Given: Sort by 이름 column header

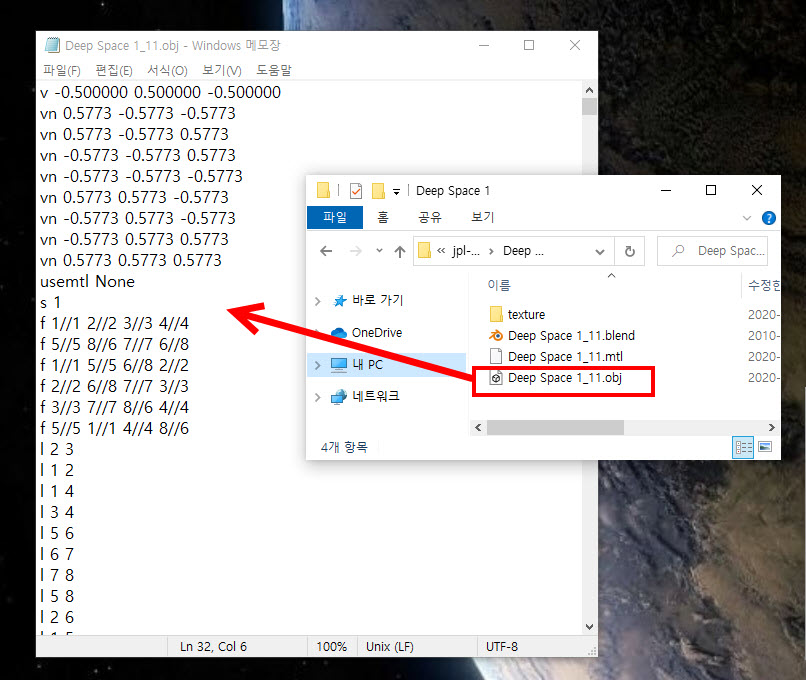Looking at the screenshot, I should coord(499,285).
